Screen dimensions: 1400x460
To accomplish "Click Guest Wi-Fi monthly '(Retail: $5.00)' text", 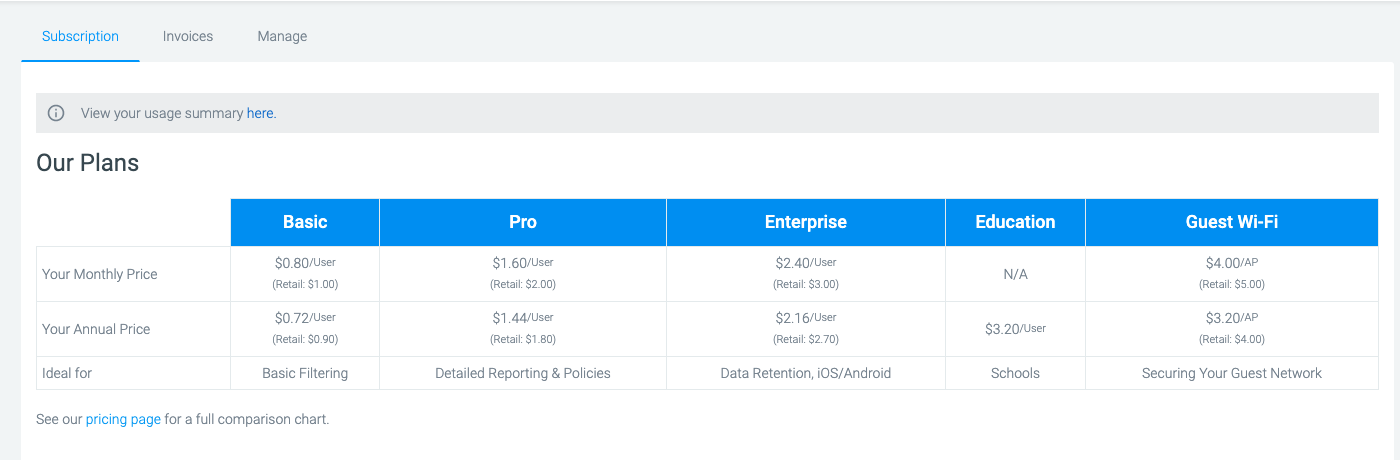I will [1232, 284].
